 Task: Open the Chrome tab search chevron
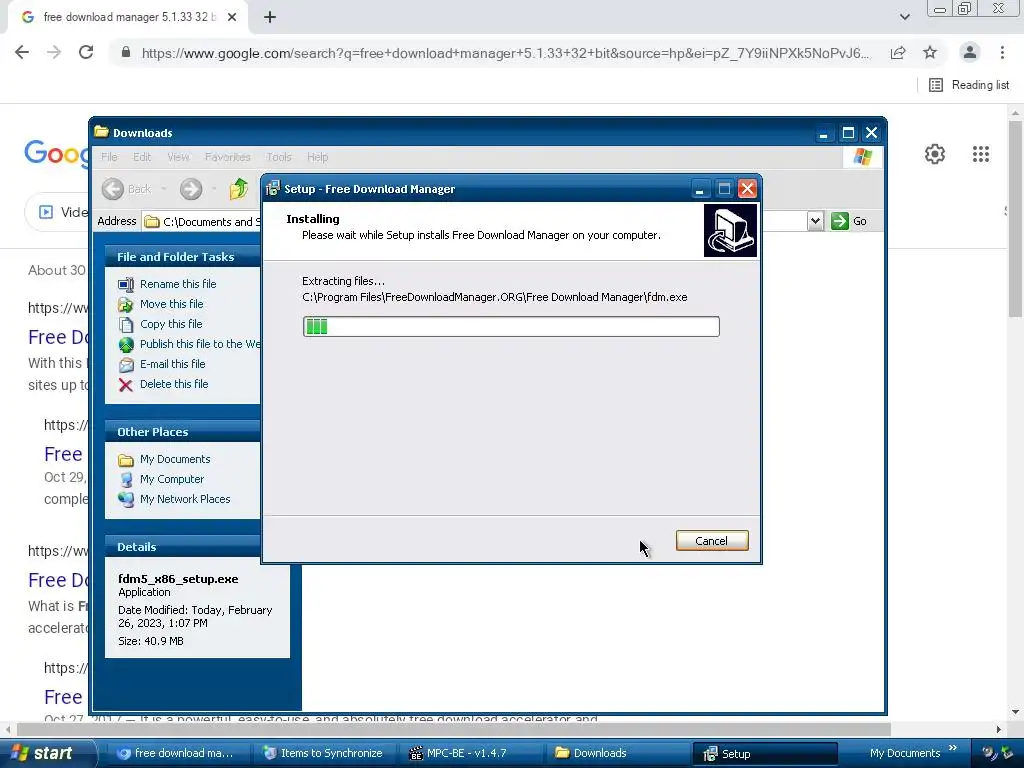pos(904,17)
